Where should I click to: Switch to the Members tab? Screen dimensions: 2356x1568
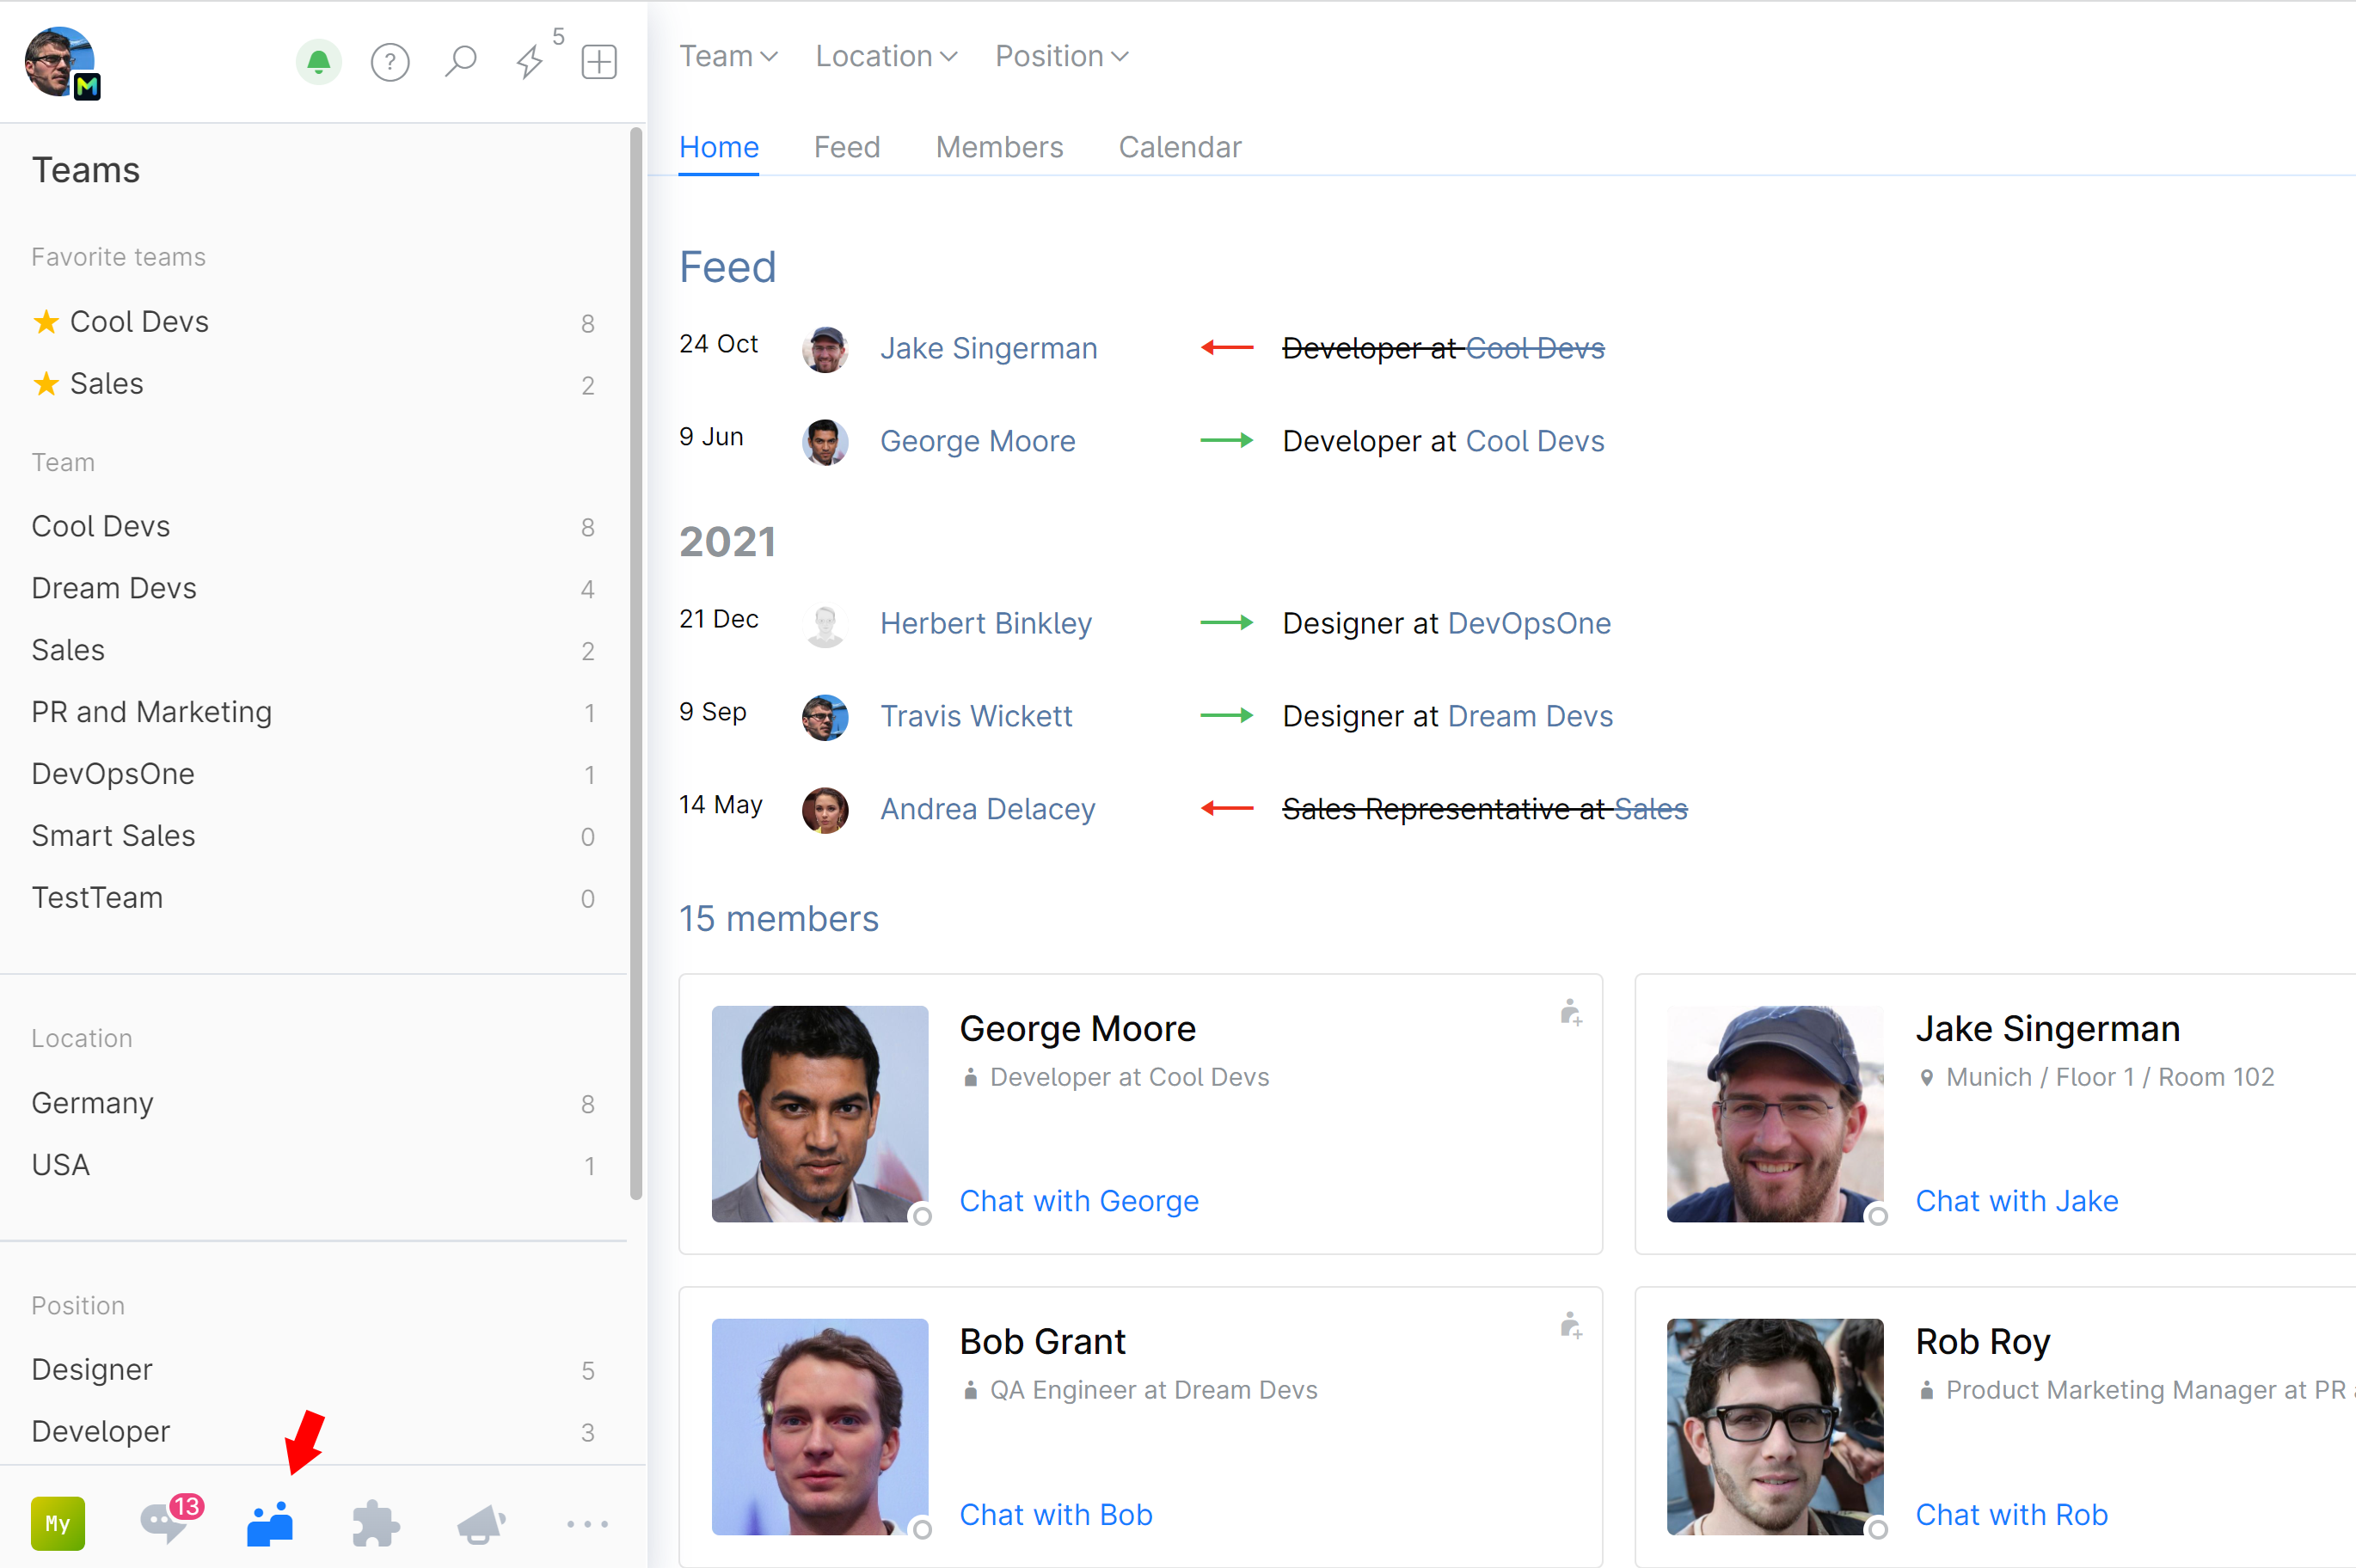coord(999,147)
